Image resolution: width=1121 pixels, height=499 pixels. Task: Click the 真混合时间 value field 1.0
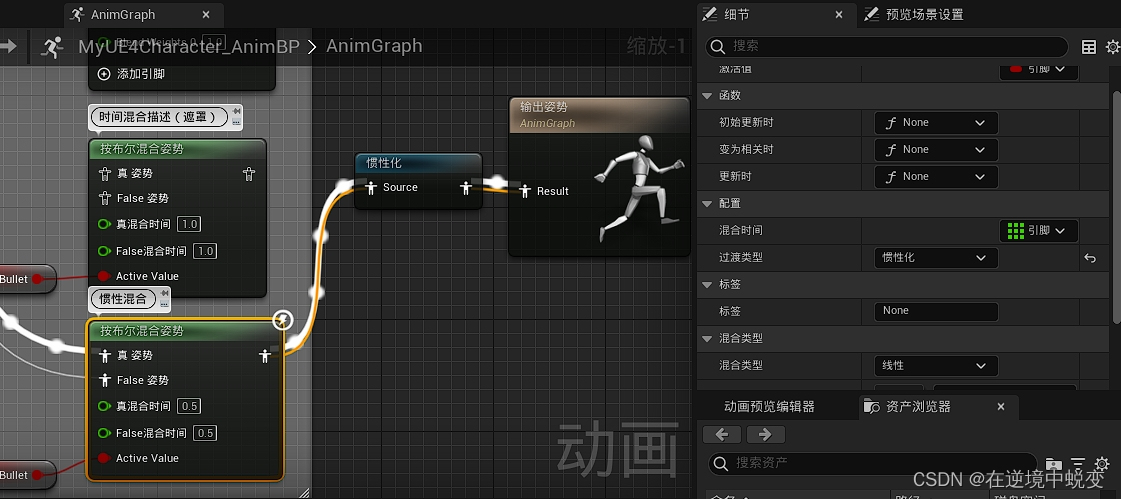coord(189,224)
